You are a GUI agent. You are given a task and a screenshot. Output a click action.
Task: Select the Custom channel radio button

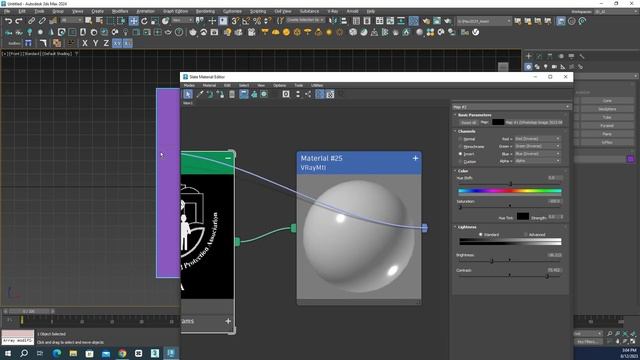click(460, 162)
